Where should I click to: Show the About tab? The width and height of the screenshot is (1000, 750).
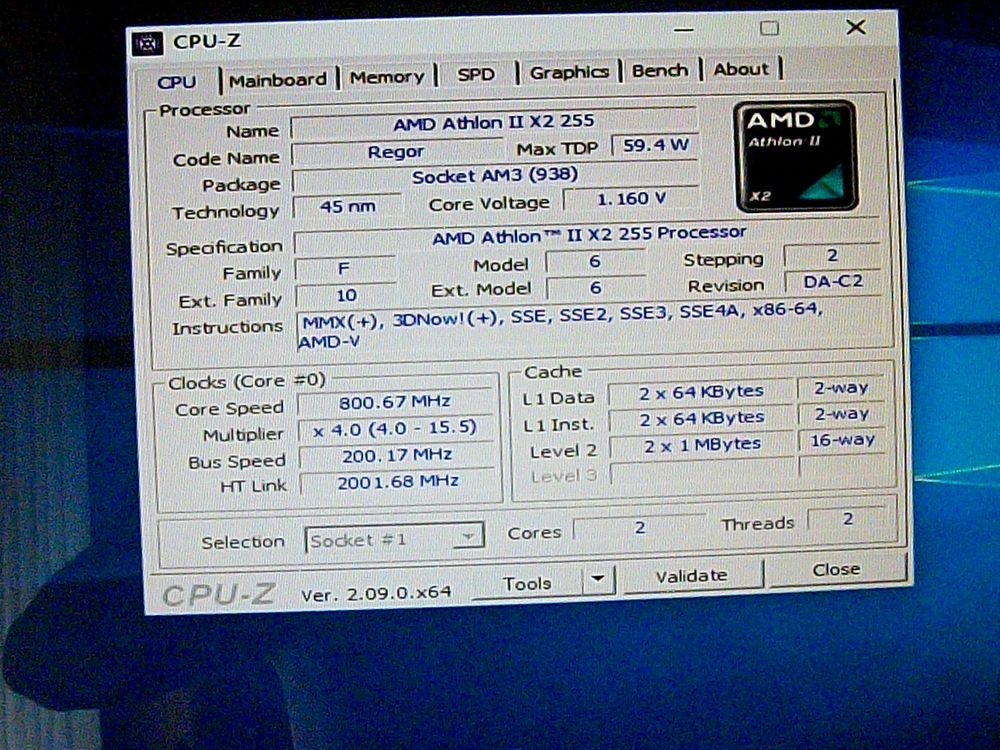coord(741,69)
